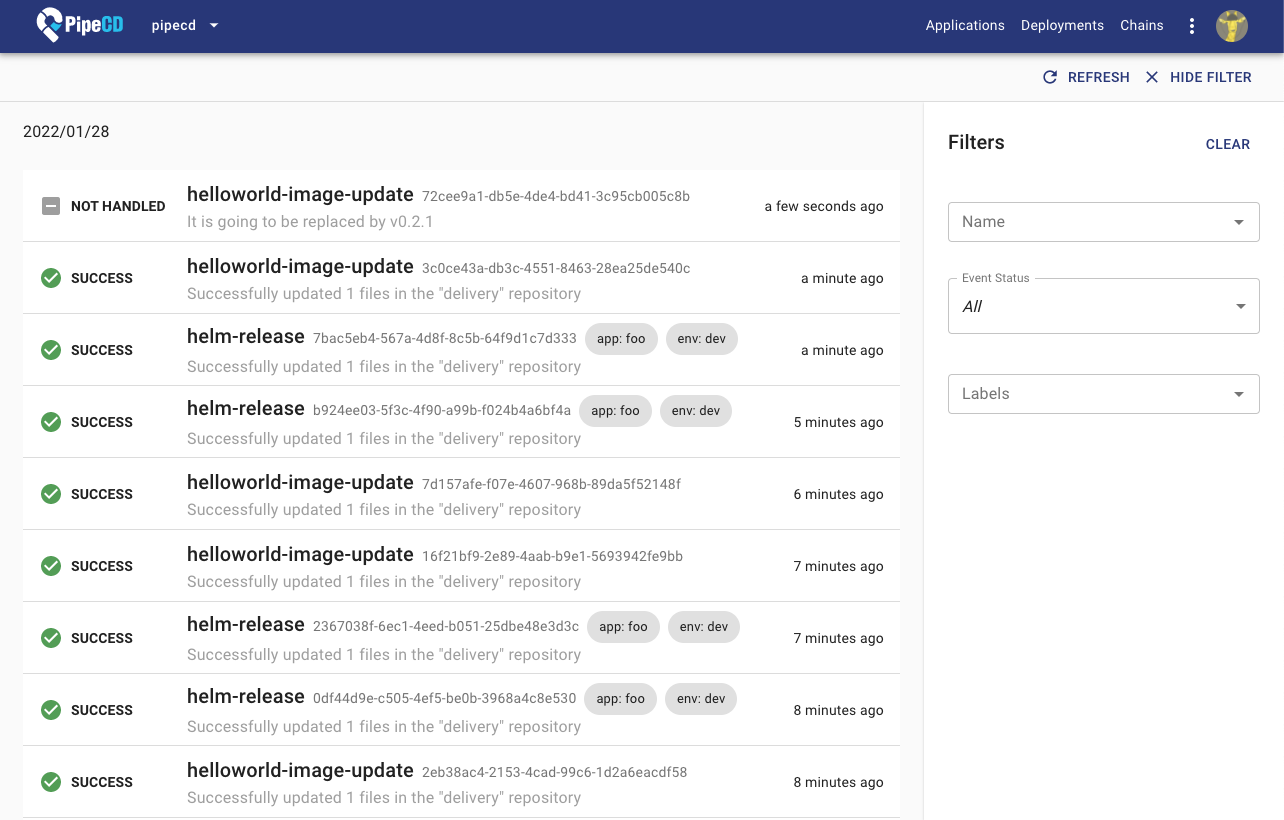Image resolution: width=1284 pixels, height=820 pixels.
Task: Open the Event Status dropdown
Action: 1103,306
